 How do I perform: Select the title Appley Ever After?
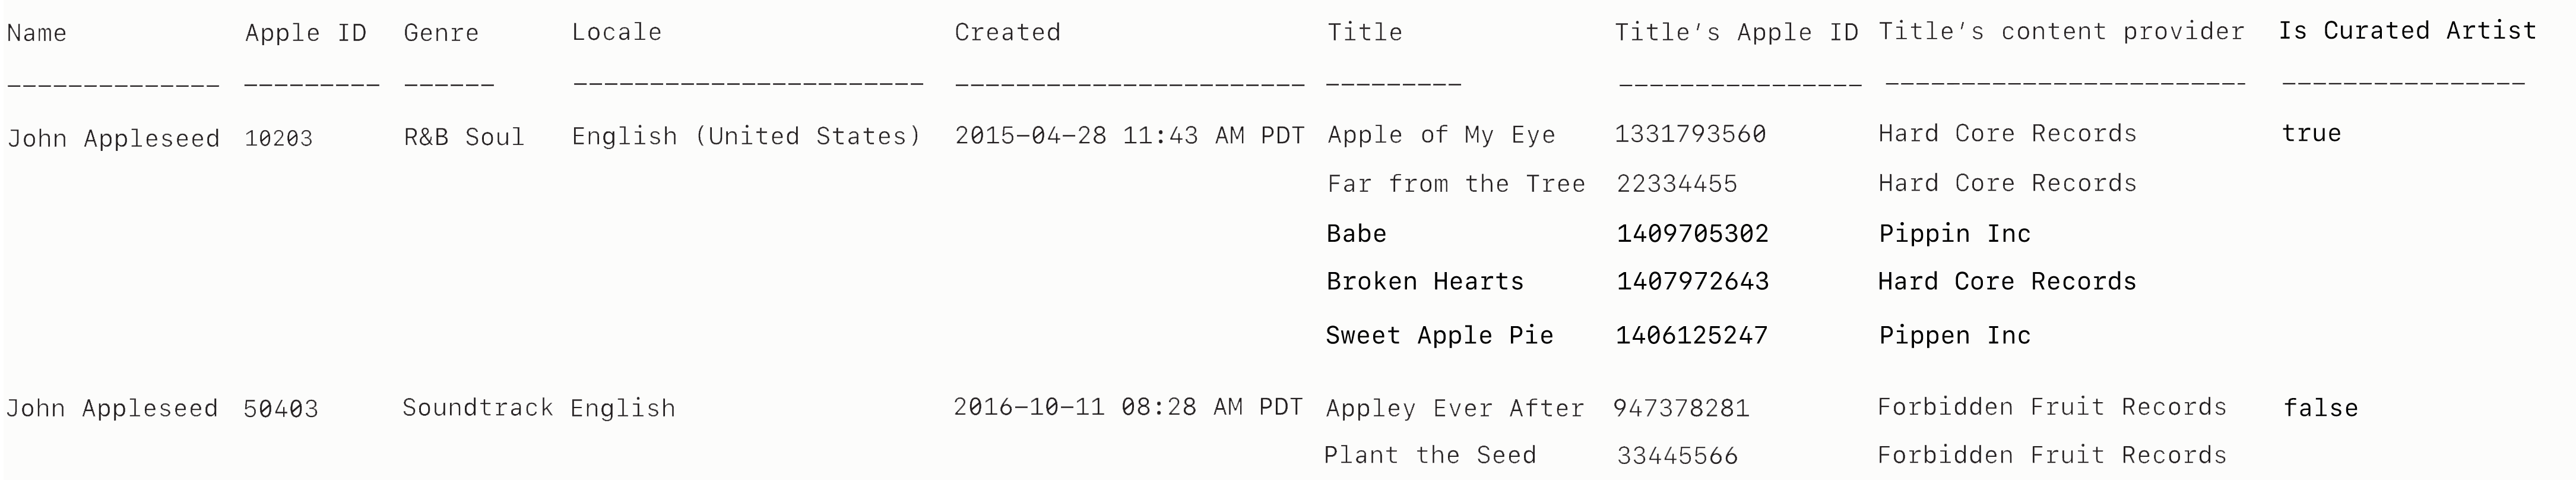point(1455,408)
